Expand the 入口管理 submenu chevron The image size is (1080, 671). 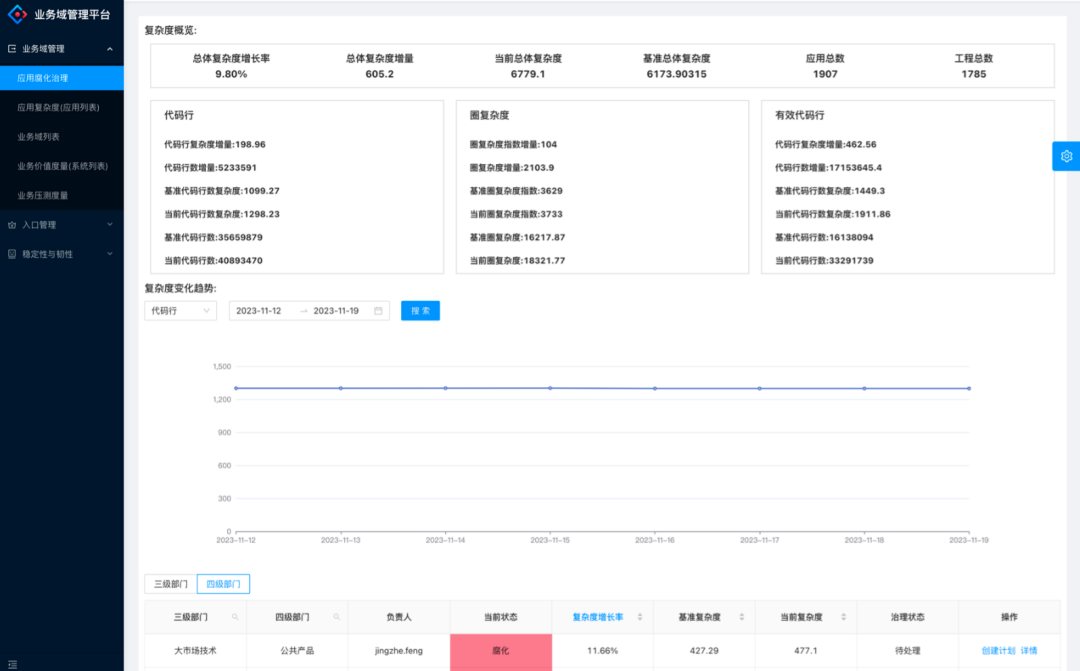click(x=110, y=225)
